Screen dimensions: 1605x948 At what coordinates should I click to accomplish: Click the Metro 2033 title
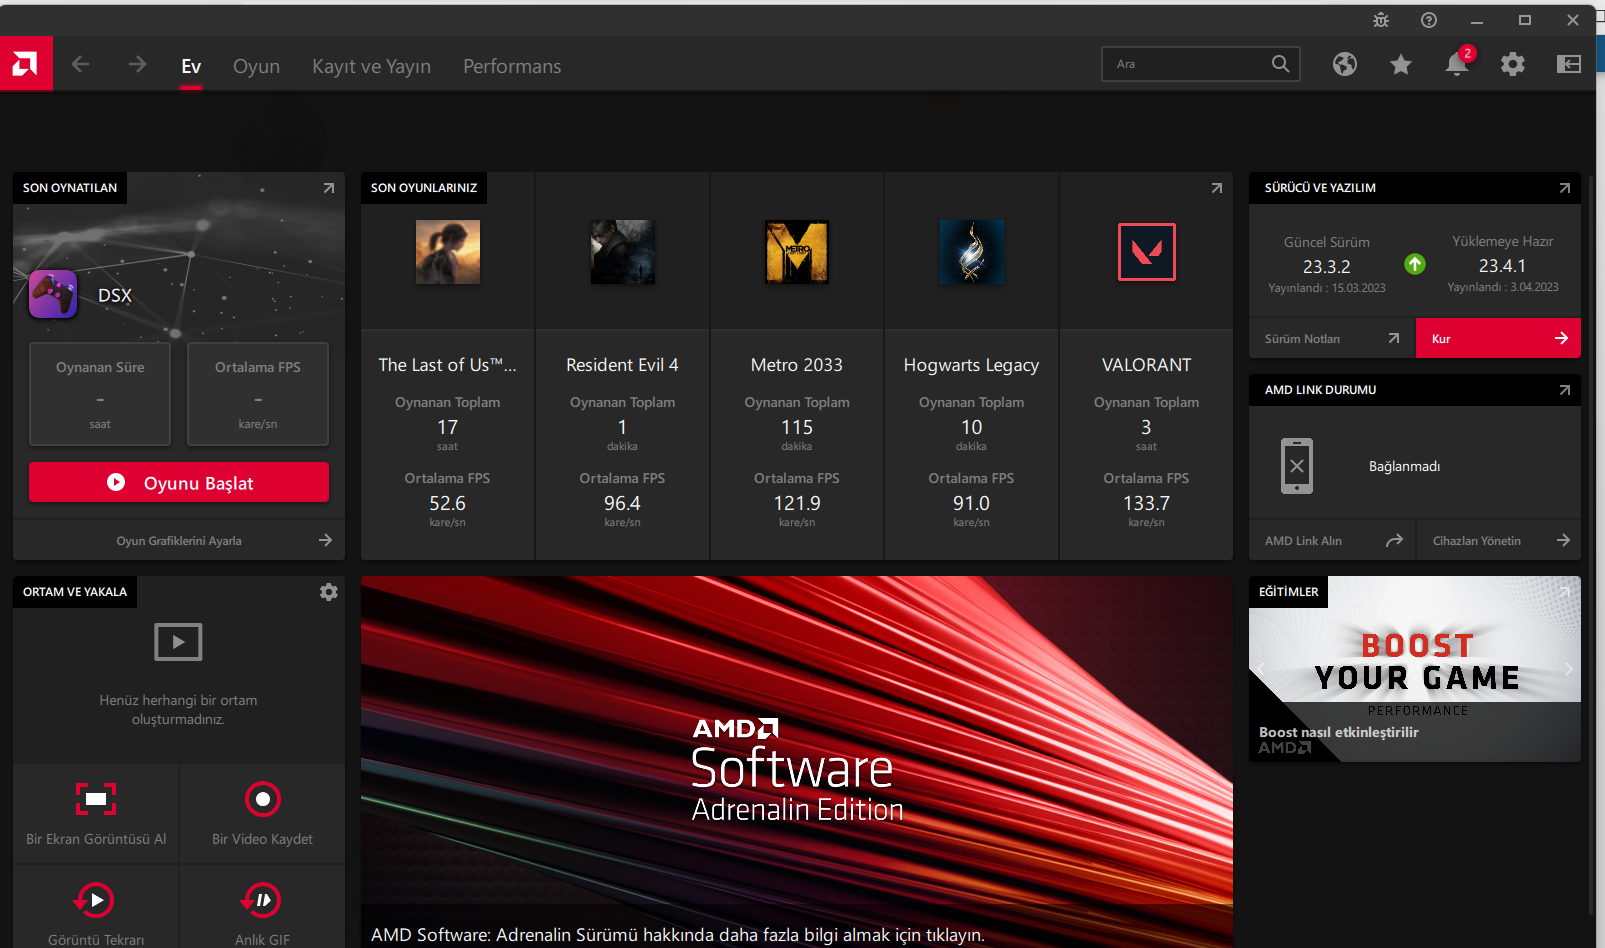(x=797, y=365)
